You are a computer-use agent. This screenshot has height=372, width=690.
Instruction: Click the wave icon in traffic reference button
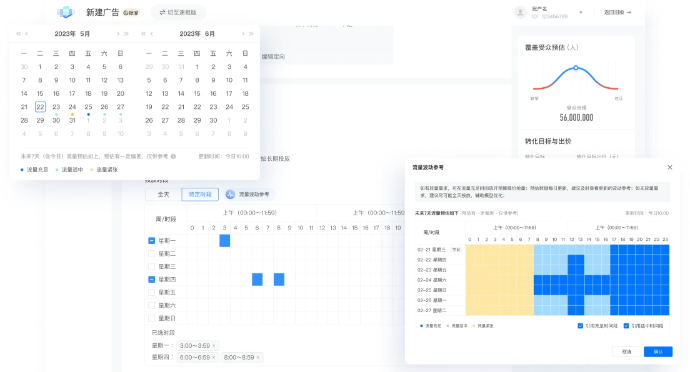[x=230, y=194]
